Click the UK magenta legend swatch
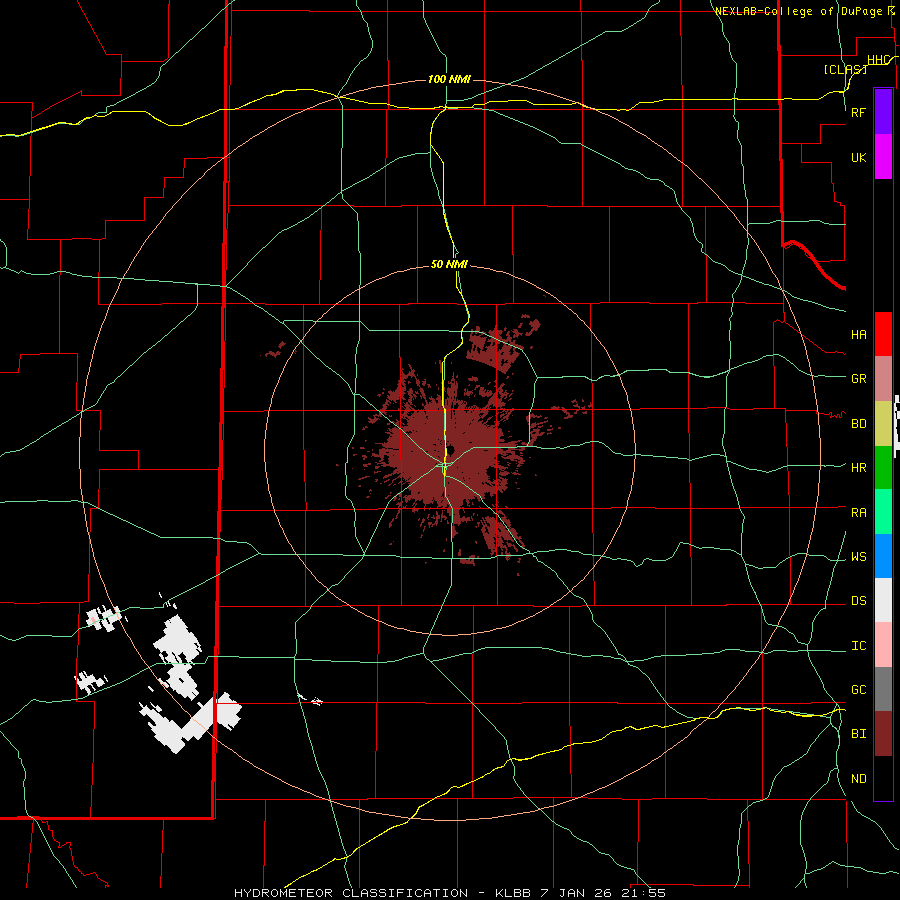Image resolution: width=900 pixels, height=900 pixels. click(x=883, y=157)
